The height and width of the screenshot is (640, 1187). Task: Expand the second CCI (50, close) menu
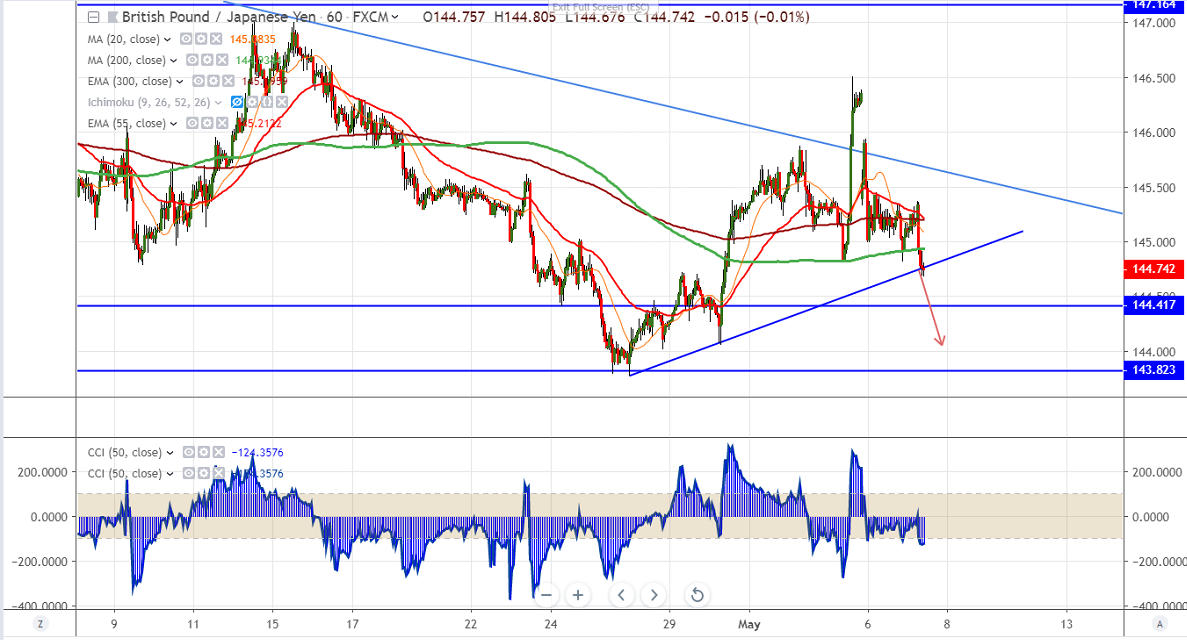click(170, 474)
